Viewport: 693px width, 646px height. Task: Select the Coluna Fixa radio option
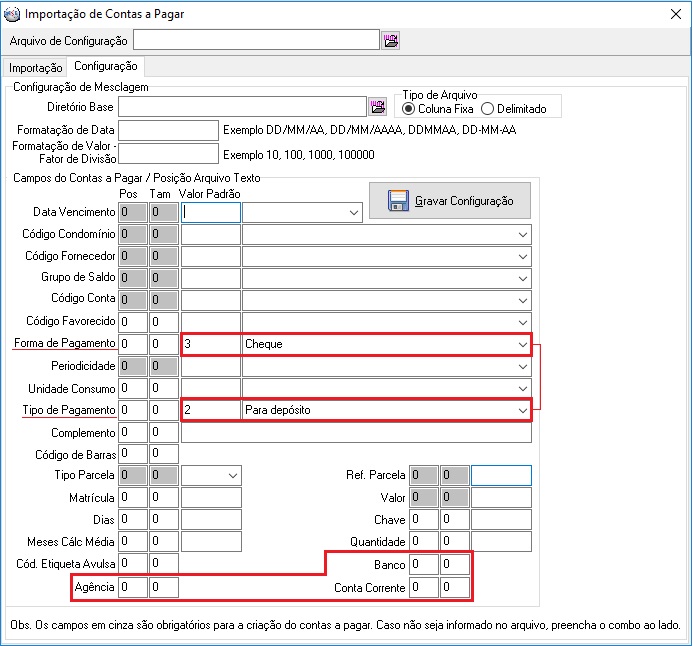pyautogui.click(x=408, y=108)
